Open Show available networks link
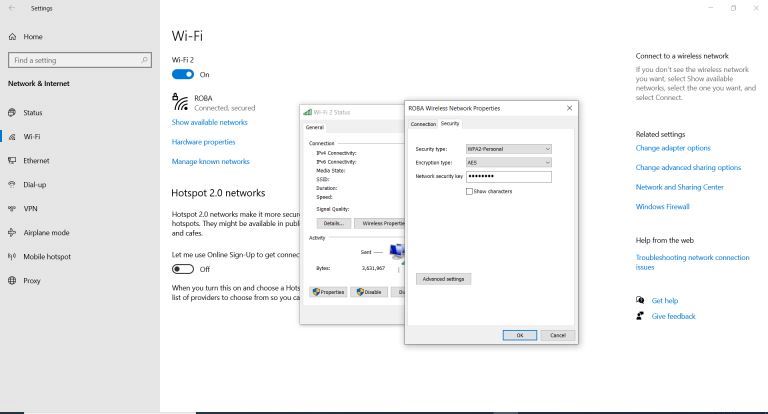This screenshot has height=414, width=768. point(210,122)
